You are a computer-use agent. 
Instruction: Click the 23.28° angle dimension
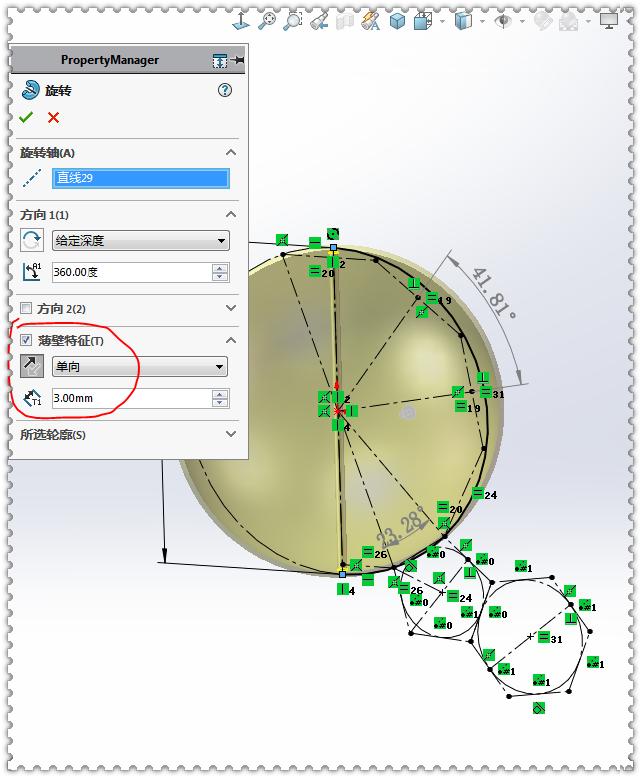coord(401,526)
